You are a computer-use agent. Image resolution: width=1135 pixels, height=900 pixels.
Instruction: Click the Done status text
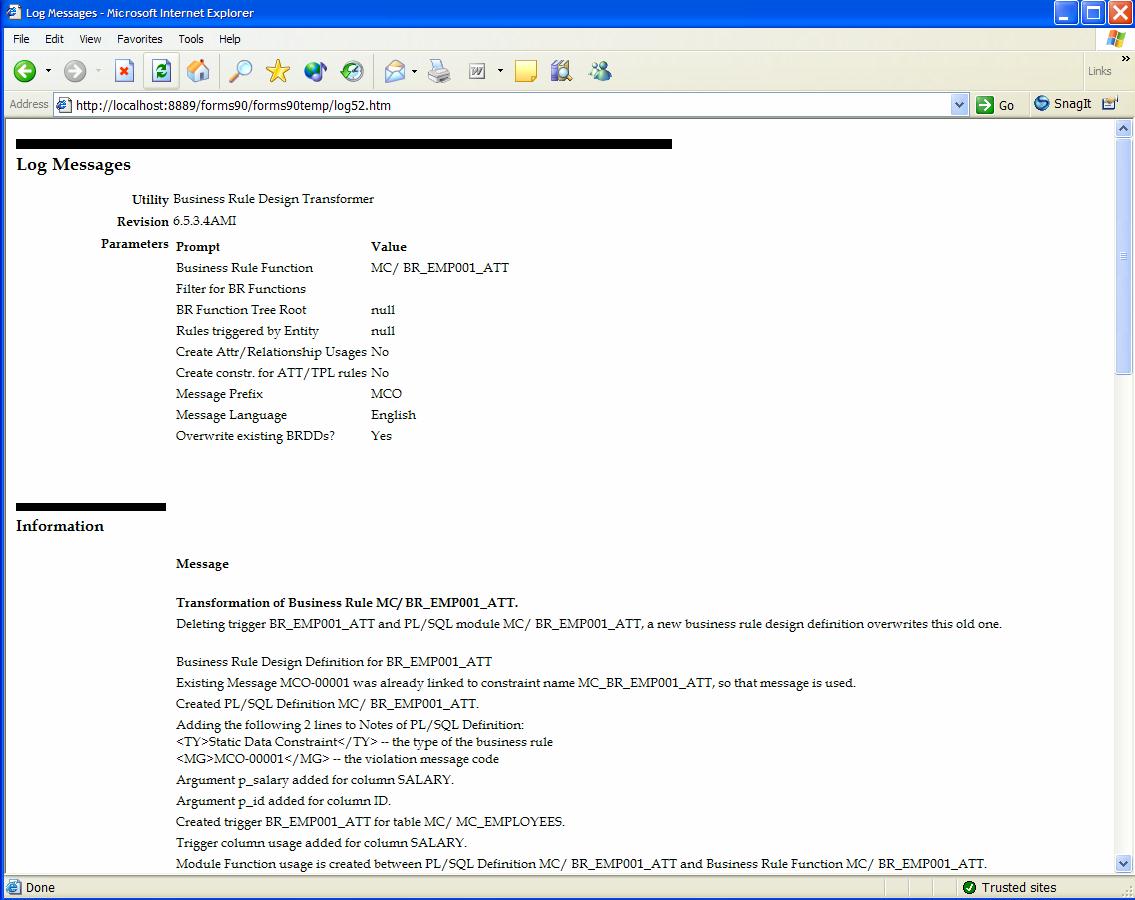41,888
